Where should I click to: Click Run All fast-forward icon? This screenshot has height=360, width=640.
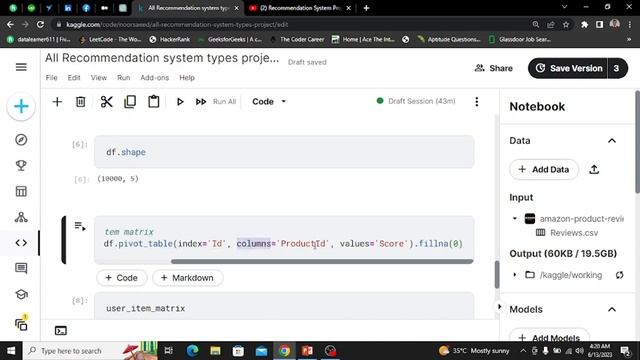click(201, 102)
